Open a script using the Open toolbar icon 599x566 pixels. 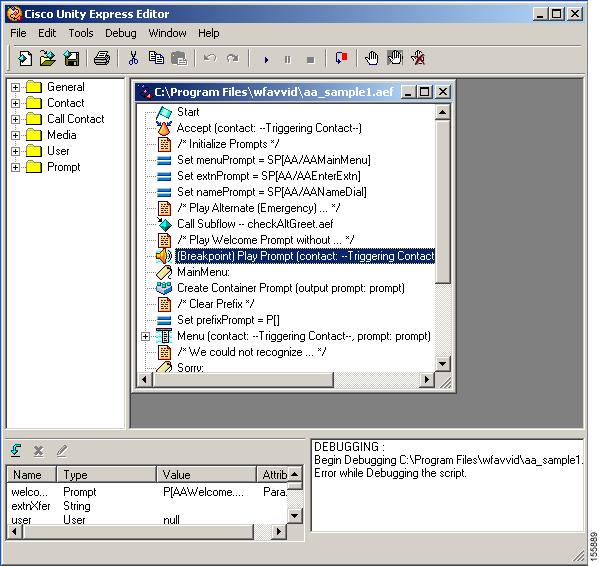click(48, 59)
